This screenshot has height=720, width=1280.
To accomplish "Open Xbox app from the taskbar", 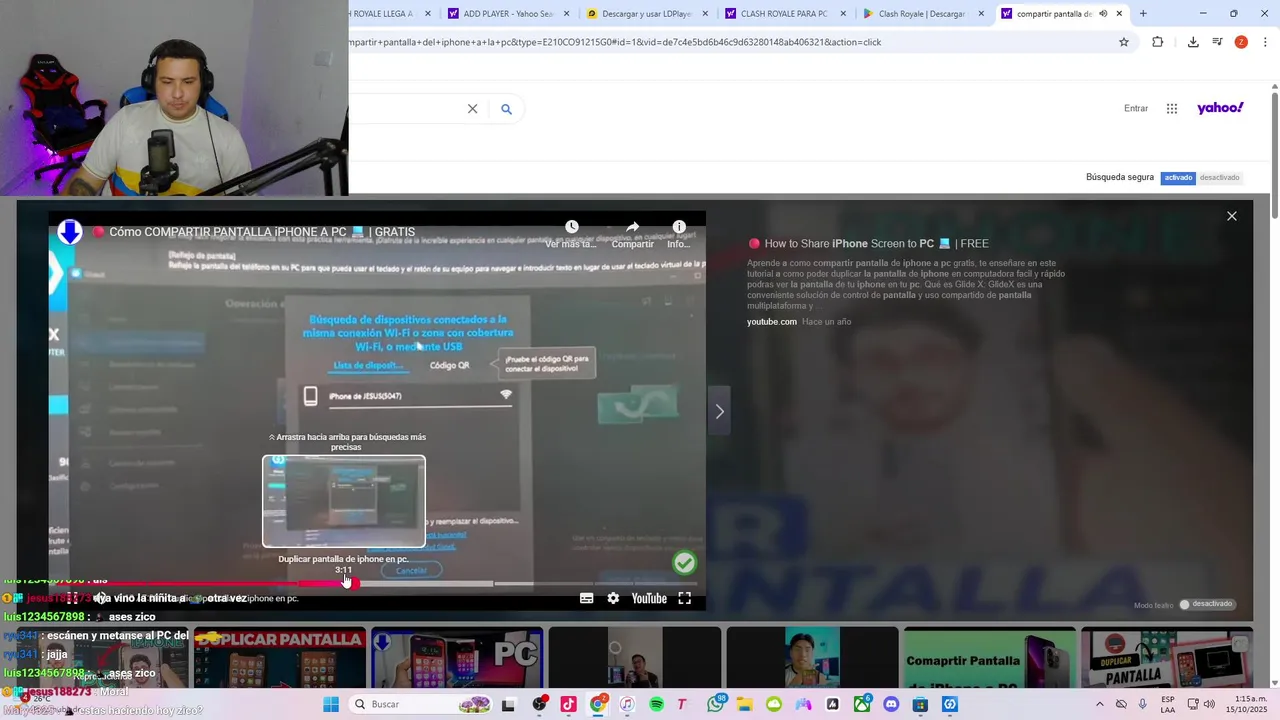I will tap(862, 704).
